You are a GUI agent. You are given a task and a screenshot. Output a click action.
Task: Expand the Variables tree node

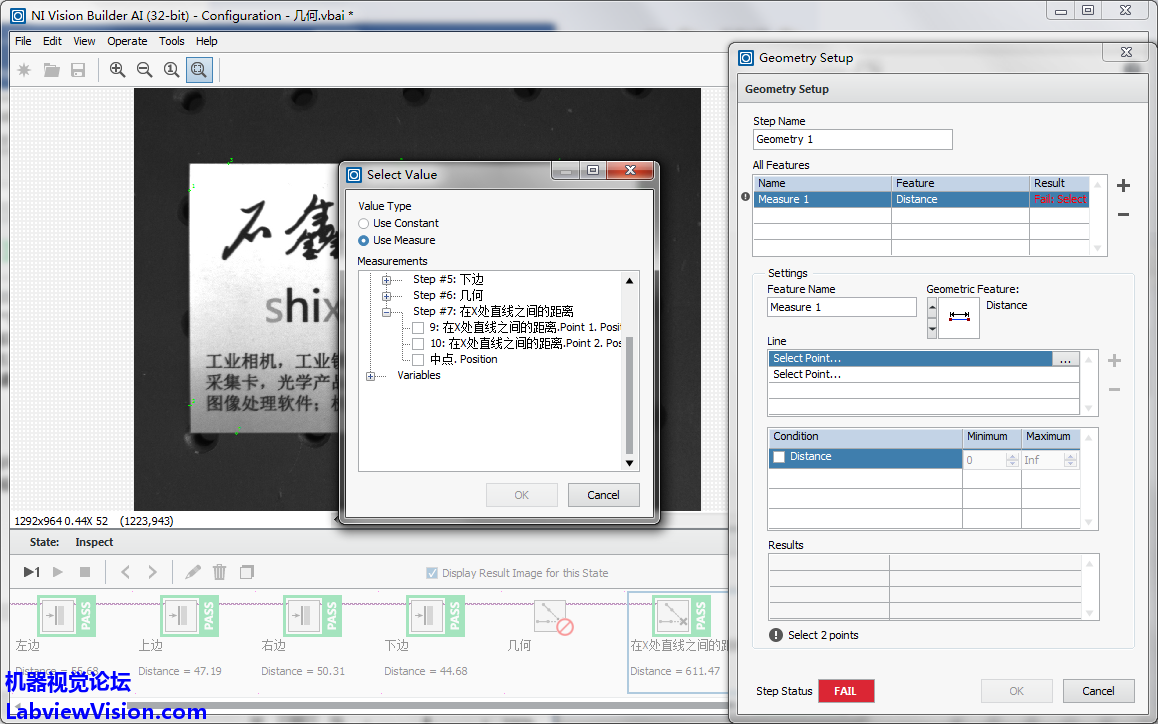pyautogui.click(x=371, y=376)
